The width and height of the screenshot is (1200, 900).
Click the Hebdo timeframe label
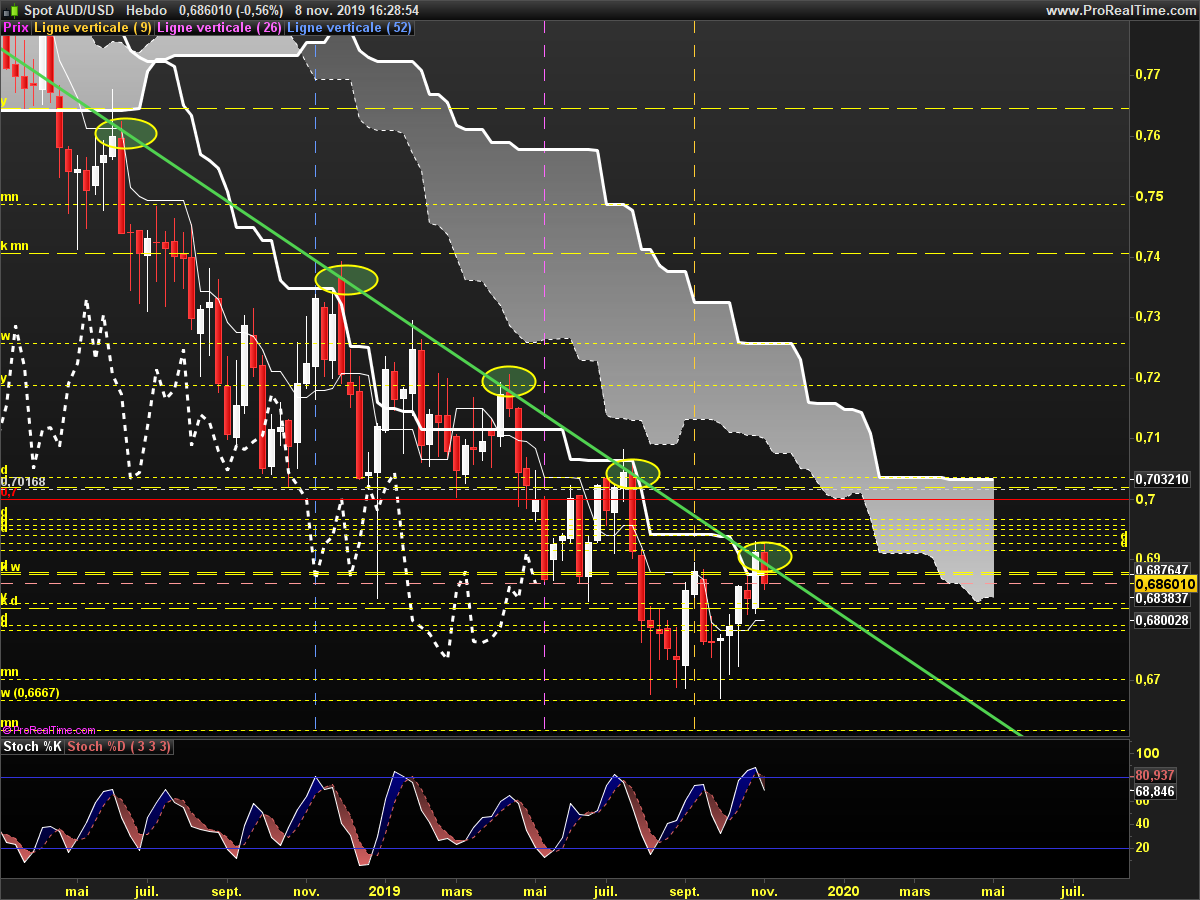click(147, 10)
